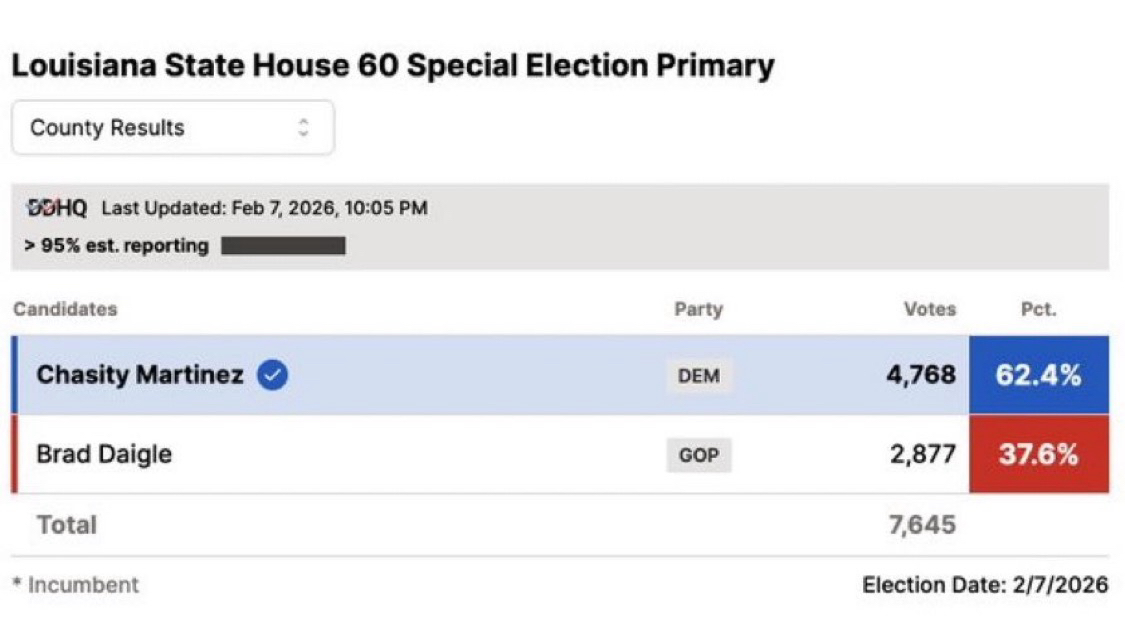Click the 7,645 total votes figure
Viewport: 1125px width, 633px height.
click(x=922, y=524)
